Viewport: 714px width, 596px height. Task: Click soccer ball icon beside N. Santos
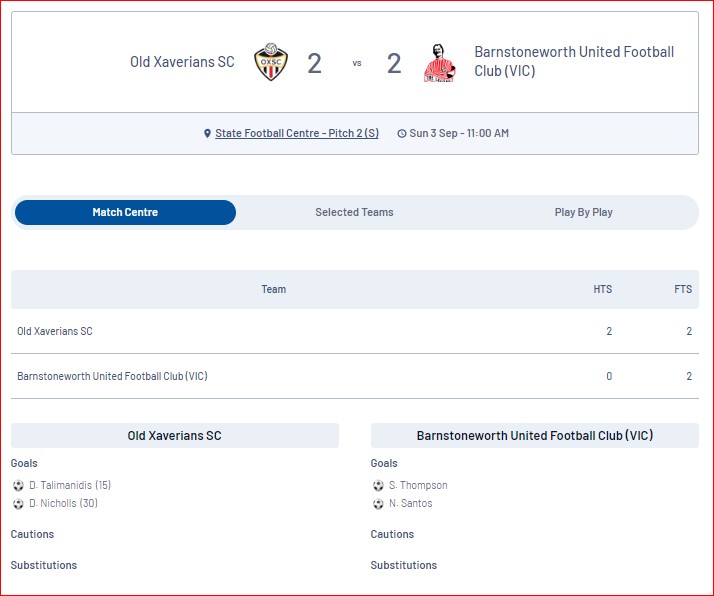pyautogui.click(x=378, y=504)
